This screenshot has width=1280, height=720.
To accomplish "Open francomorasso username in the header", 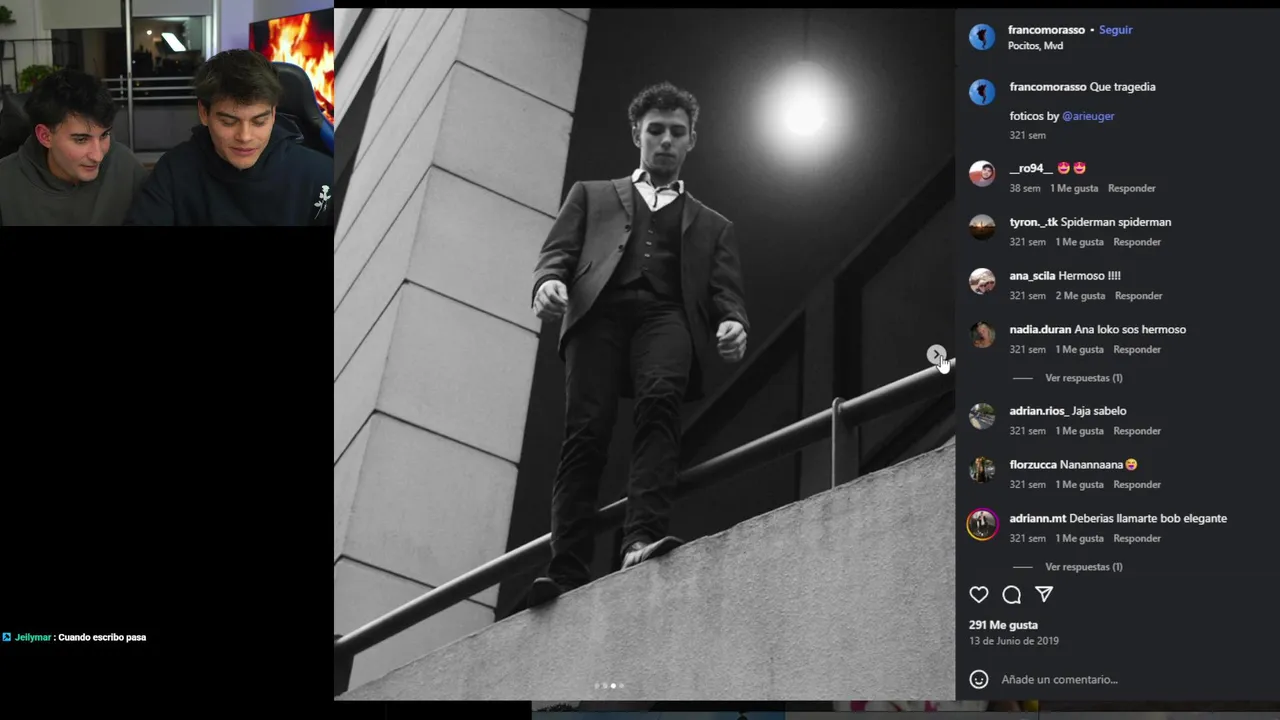I will point(1046,30).
